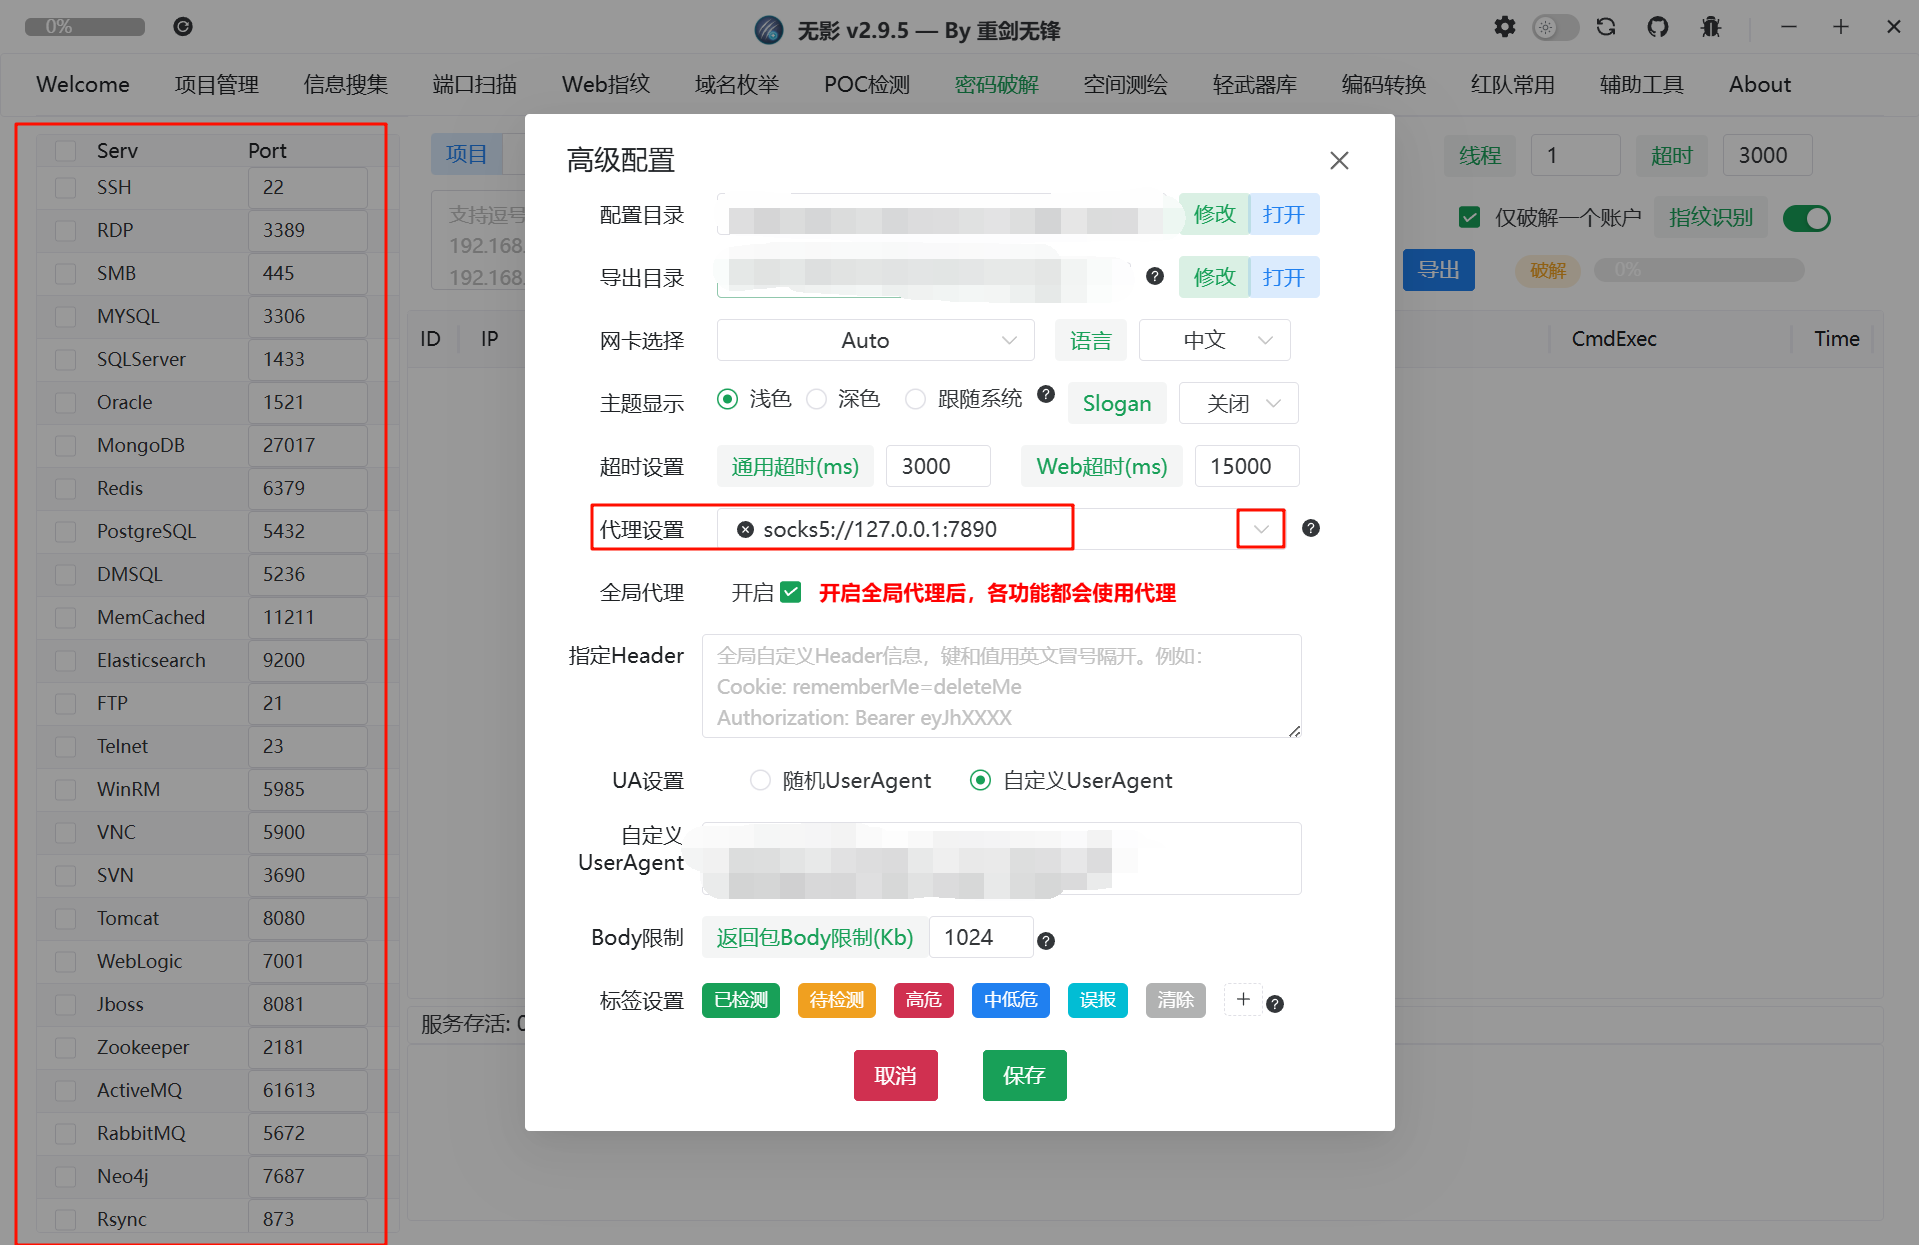This screenshot has width=1919, height=1245.
Task: Open the language 中文 dropdown
Action: 1214,340
